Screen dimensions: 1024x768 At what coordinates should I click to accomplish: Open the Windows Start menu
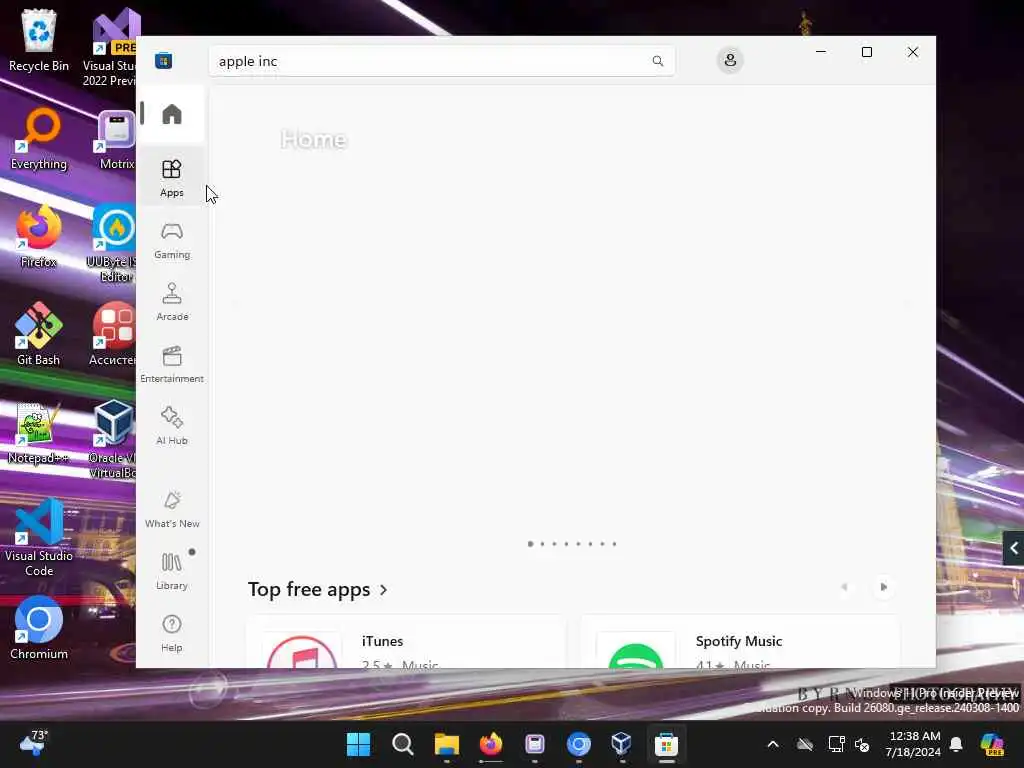[x=358, y=744]
